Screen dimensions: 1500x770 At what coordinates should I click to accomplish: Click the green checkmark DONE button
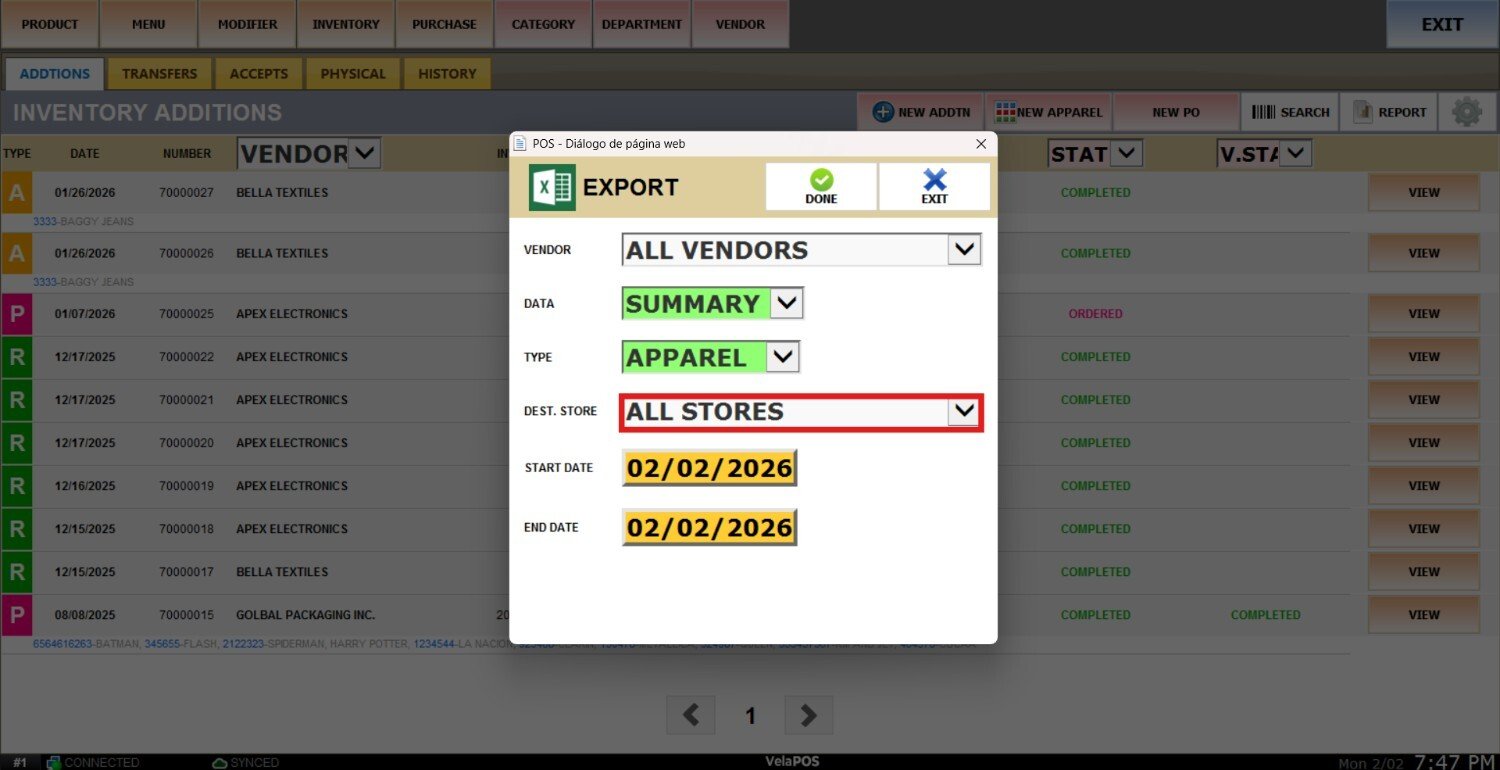tap(821, 186)
